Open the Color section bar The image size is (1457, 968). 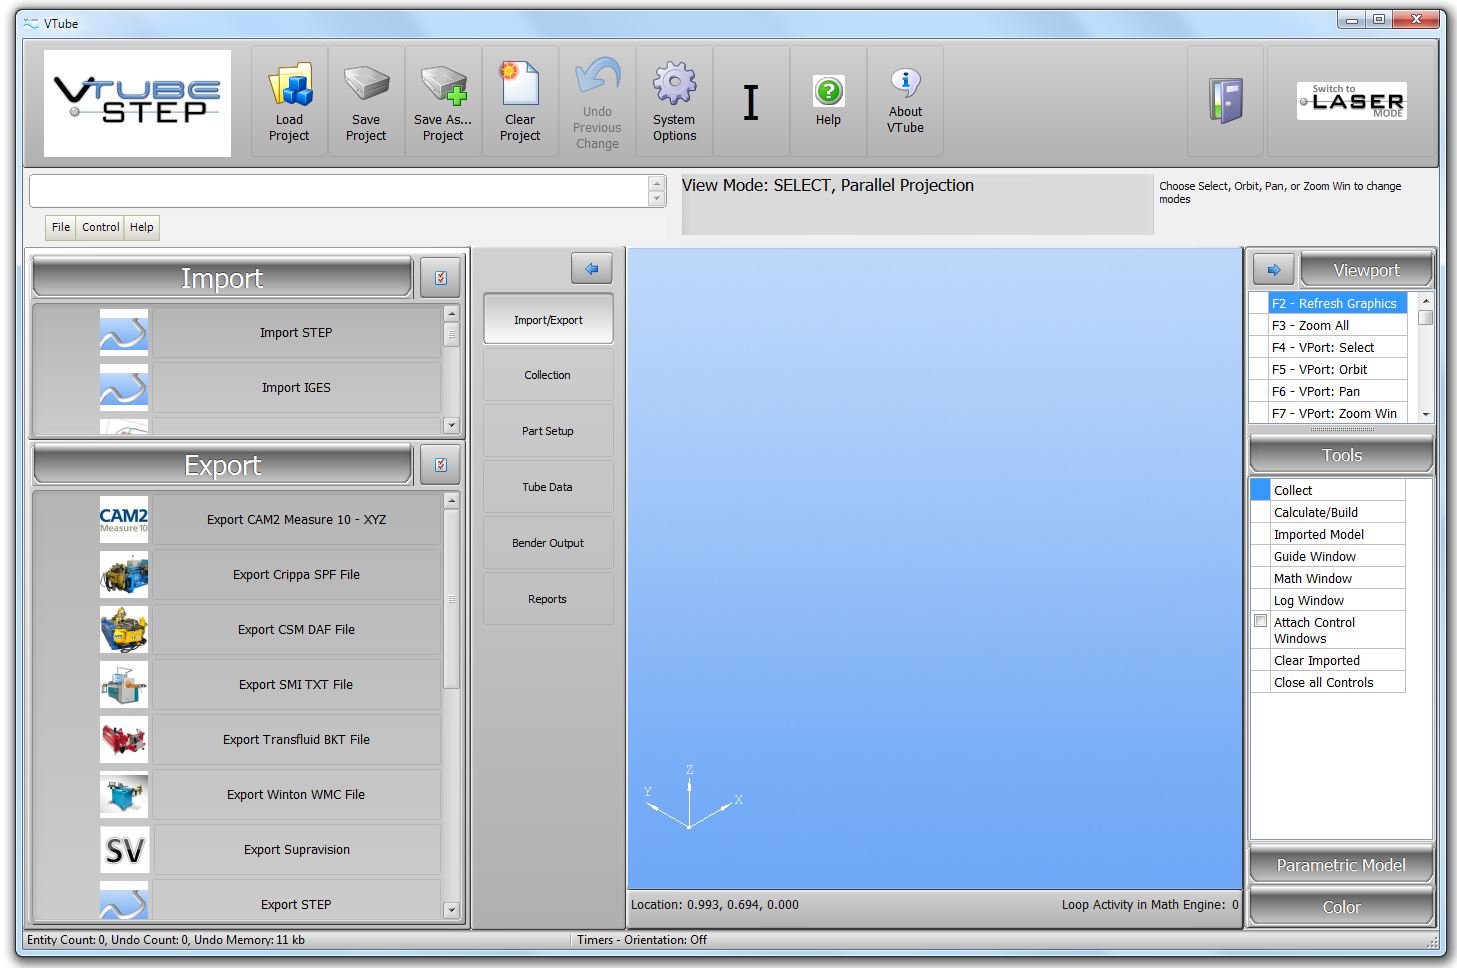click(1340, 907)
